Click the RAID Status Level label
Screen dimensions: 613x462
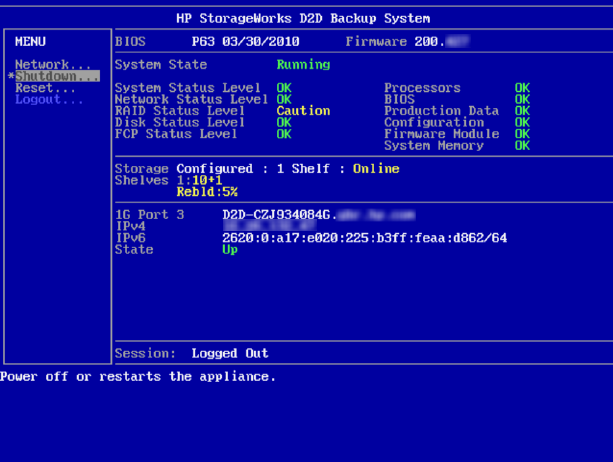180,111
